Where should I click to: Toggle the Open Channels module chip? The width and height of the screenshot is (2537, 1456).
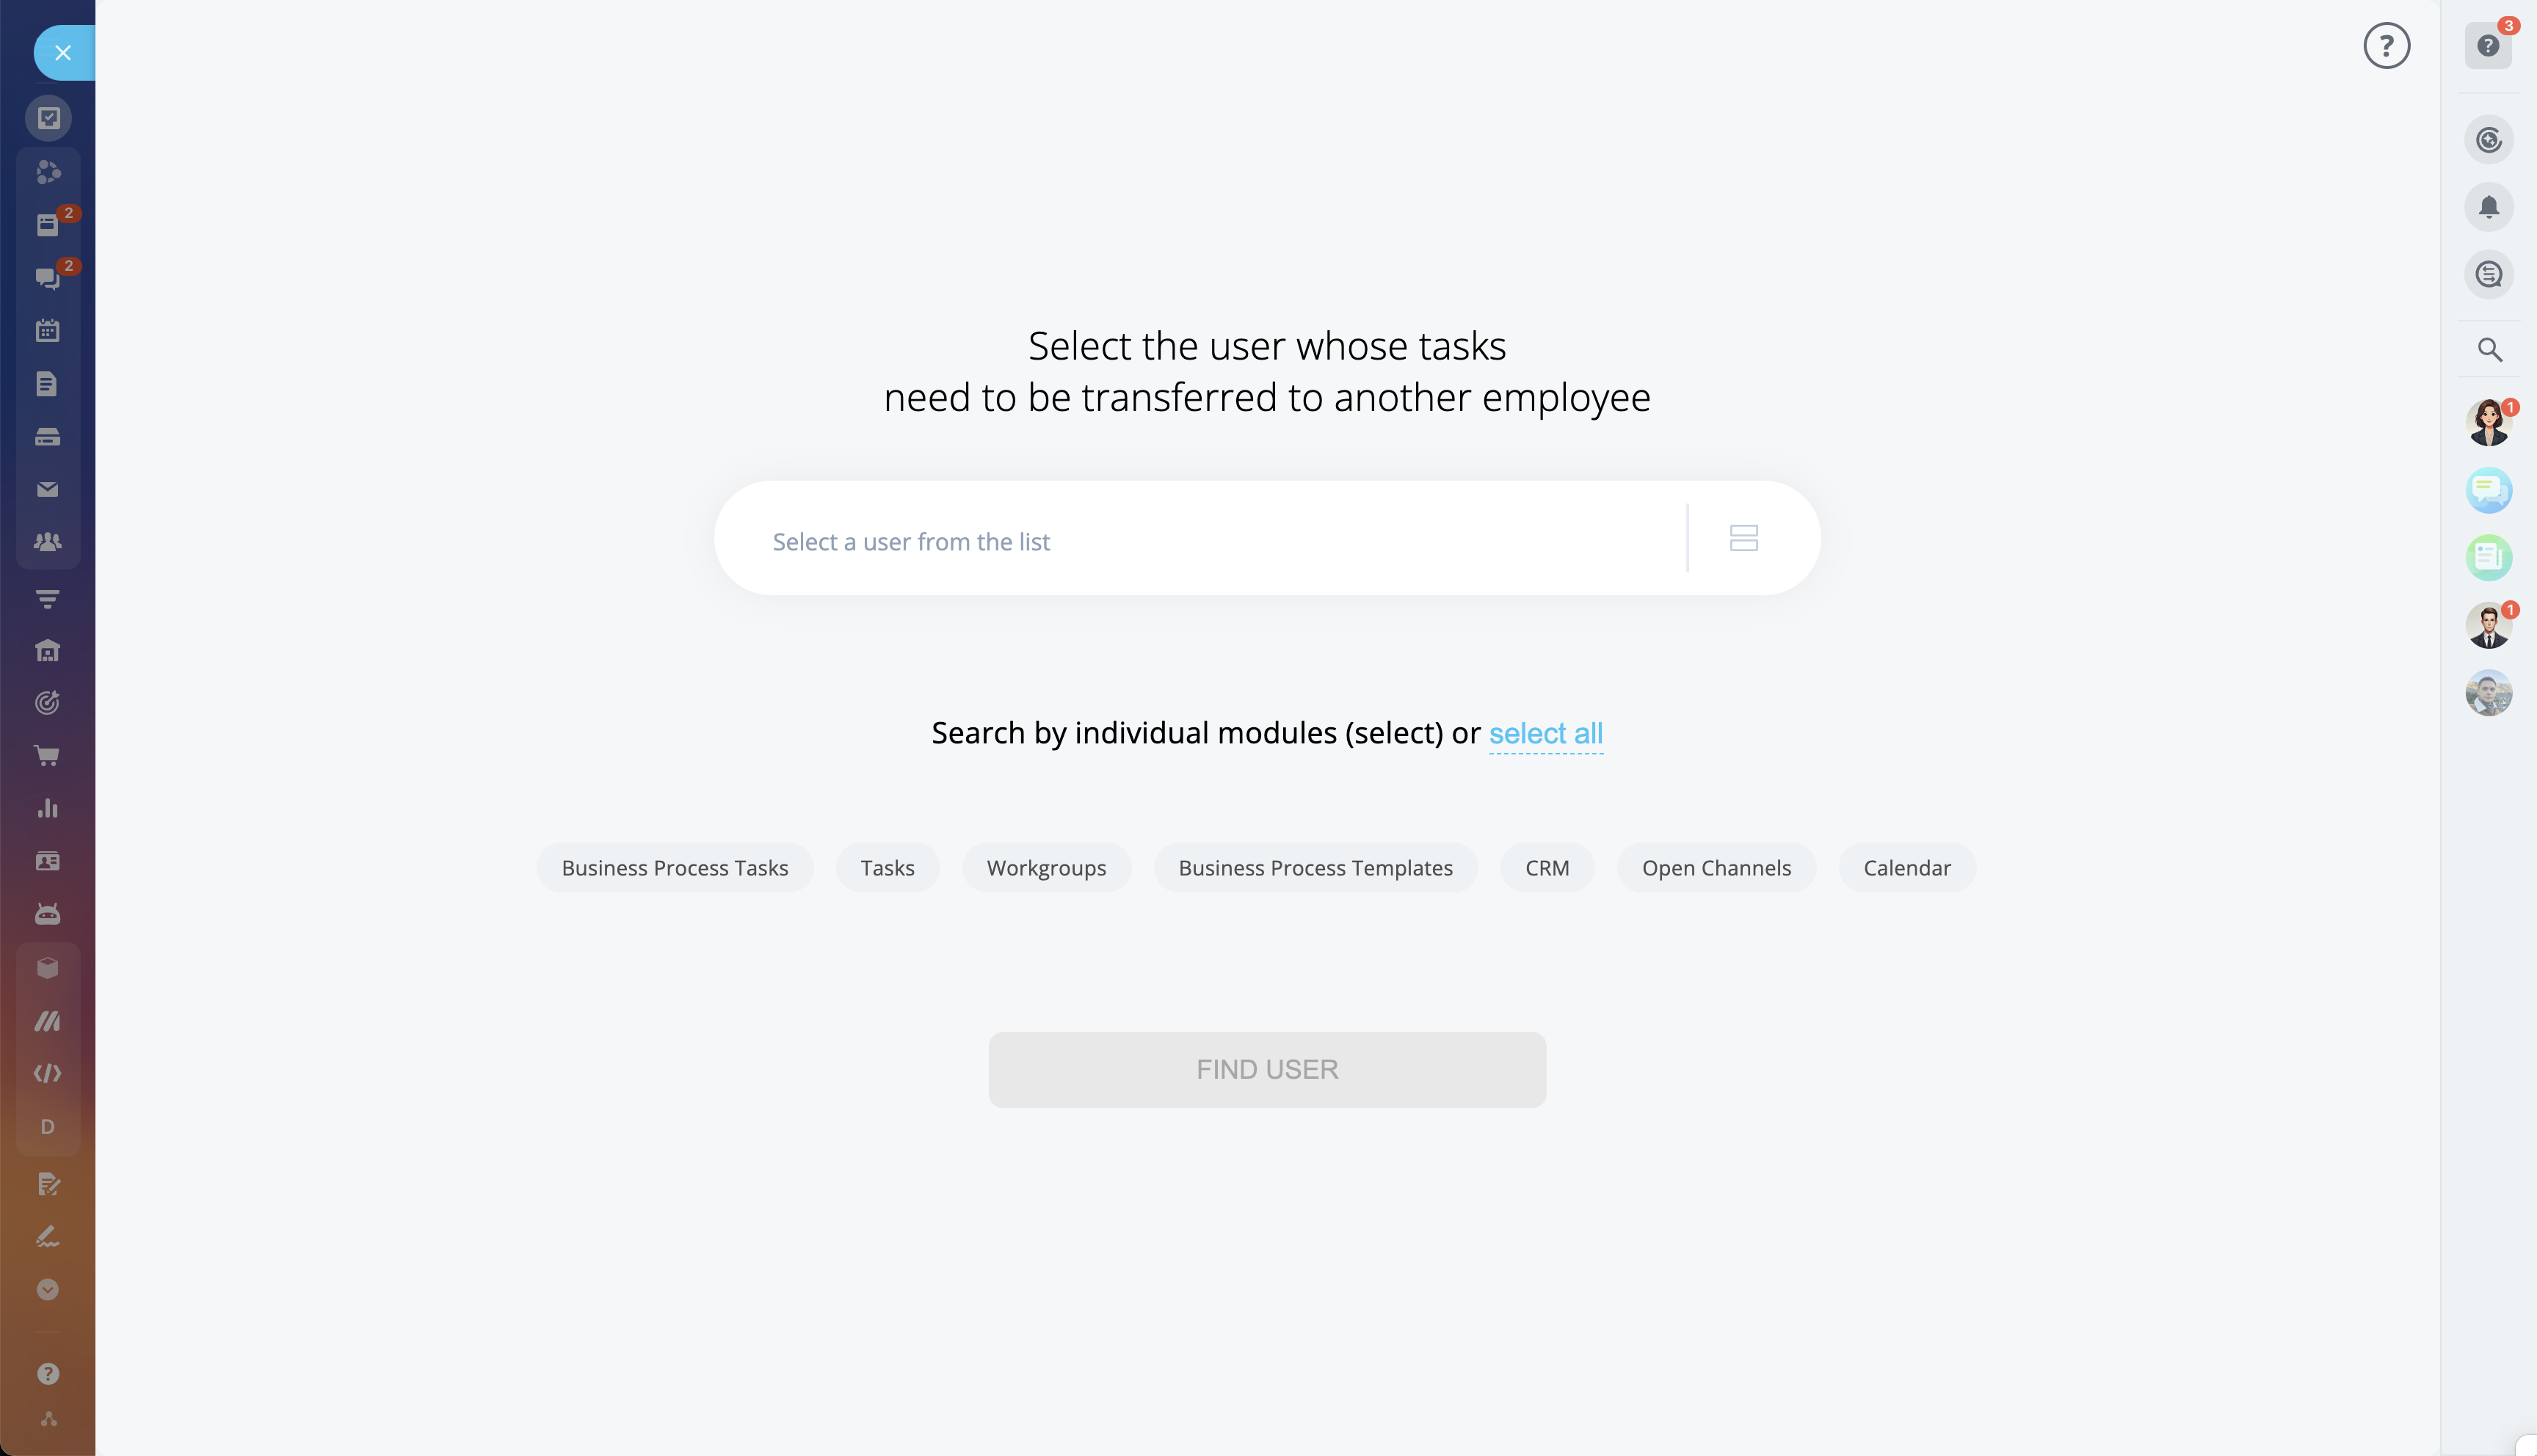click(x=1715, y=868)
